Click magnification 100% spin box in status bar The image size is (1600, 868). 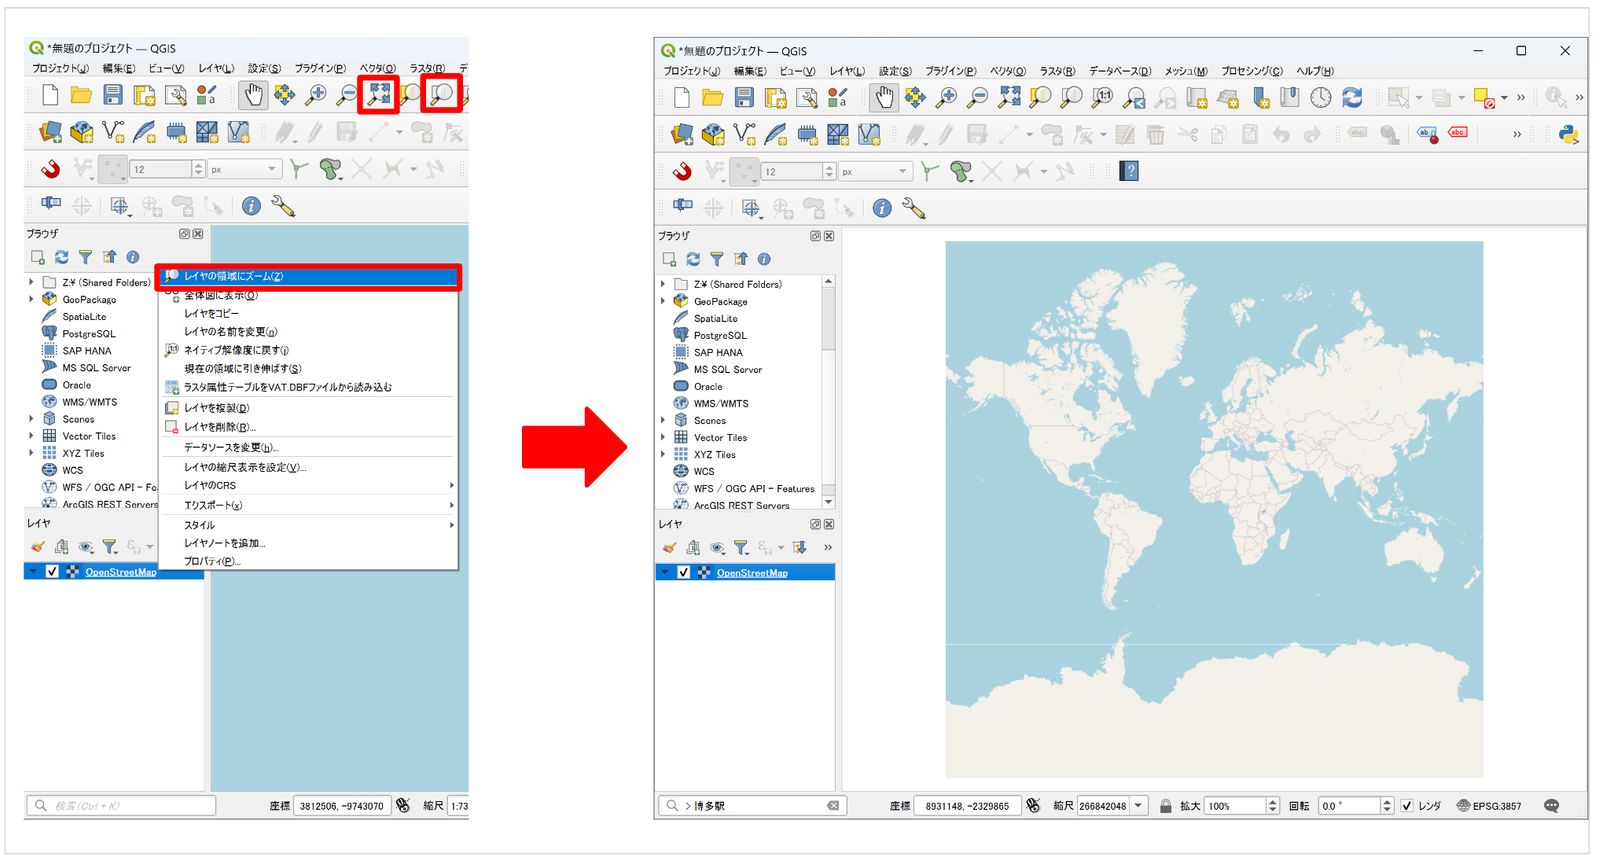point(1242,806)
